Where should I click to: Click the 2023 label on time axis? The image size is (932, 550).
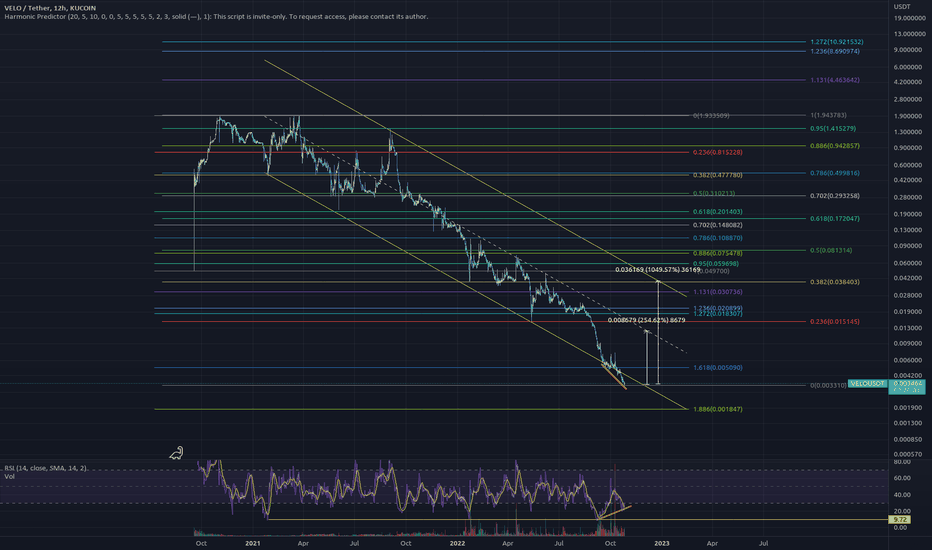tap(662, 543)
